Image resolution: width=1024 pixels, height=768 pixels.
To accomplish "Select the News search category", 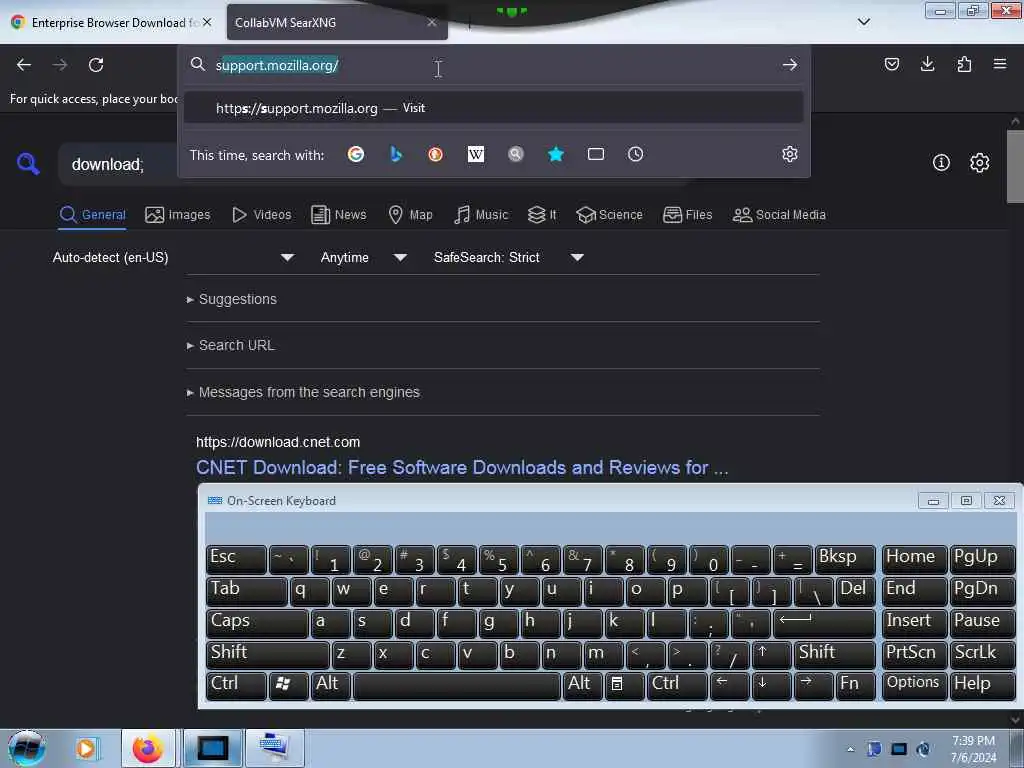I will pos(338,215).
